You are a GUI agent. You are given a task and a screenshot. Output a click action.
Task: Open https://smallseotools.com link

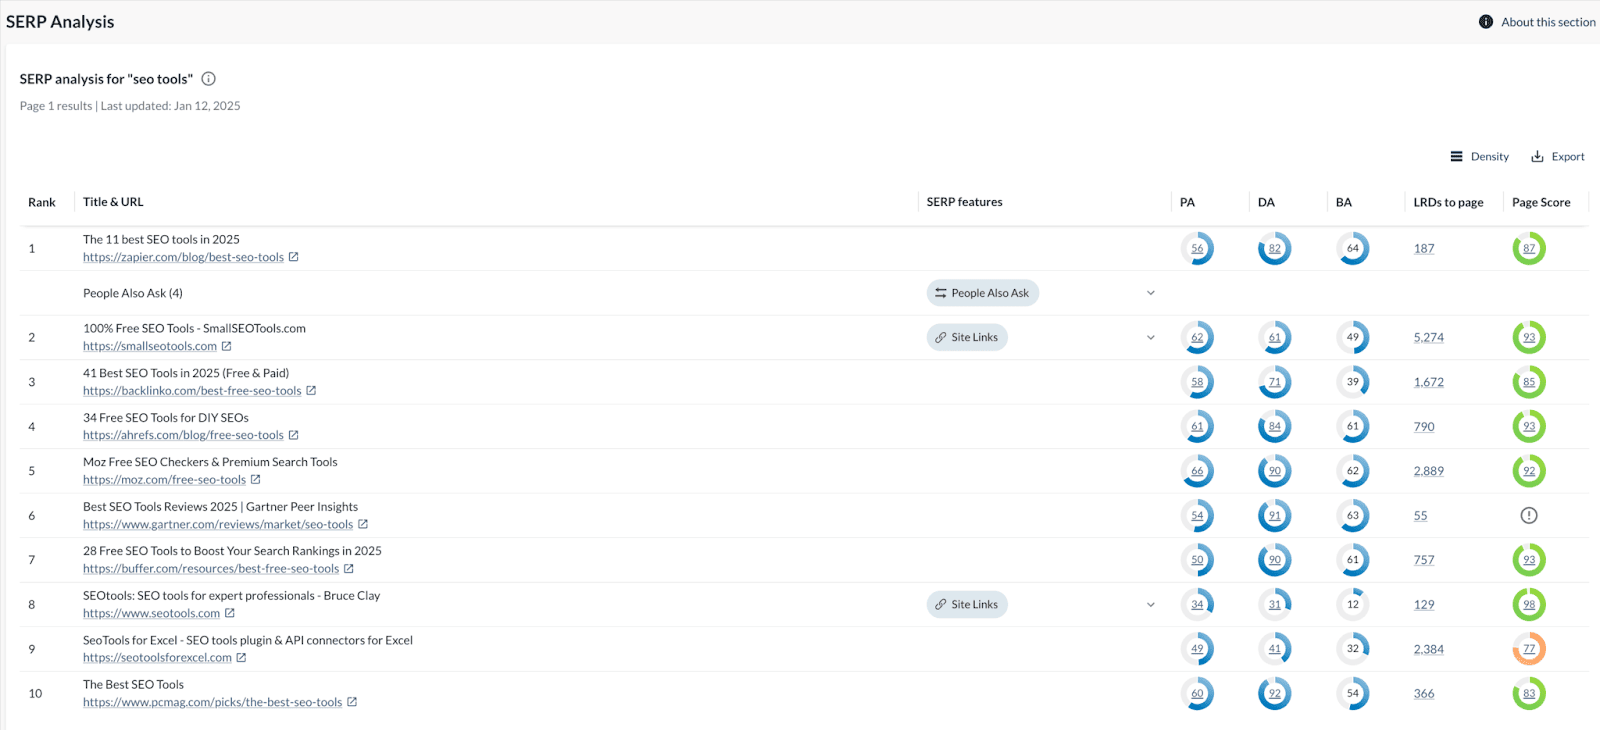pyautogui.click(x=150, y=346)
